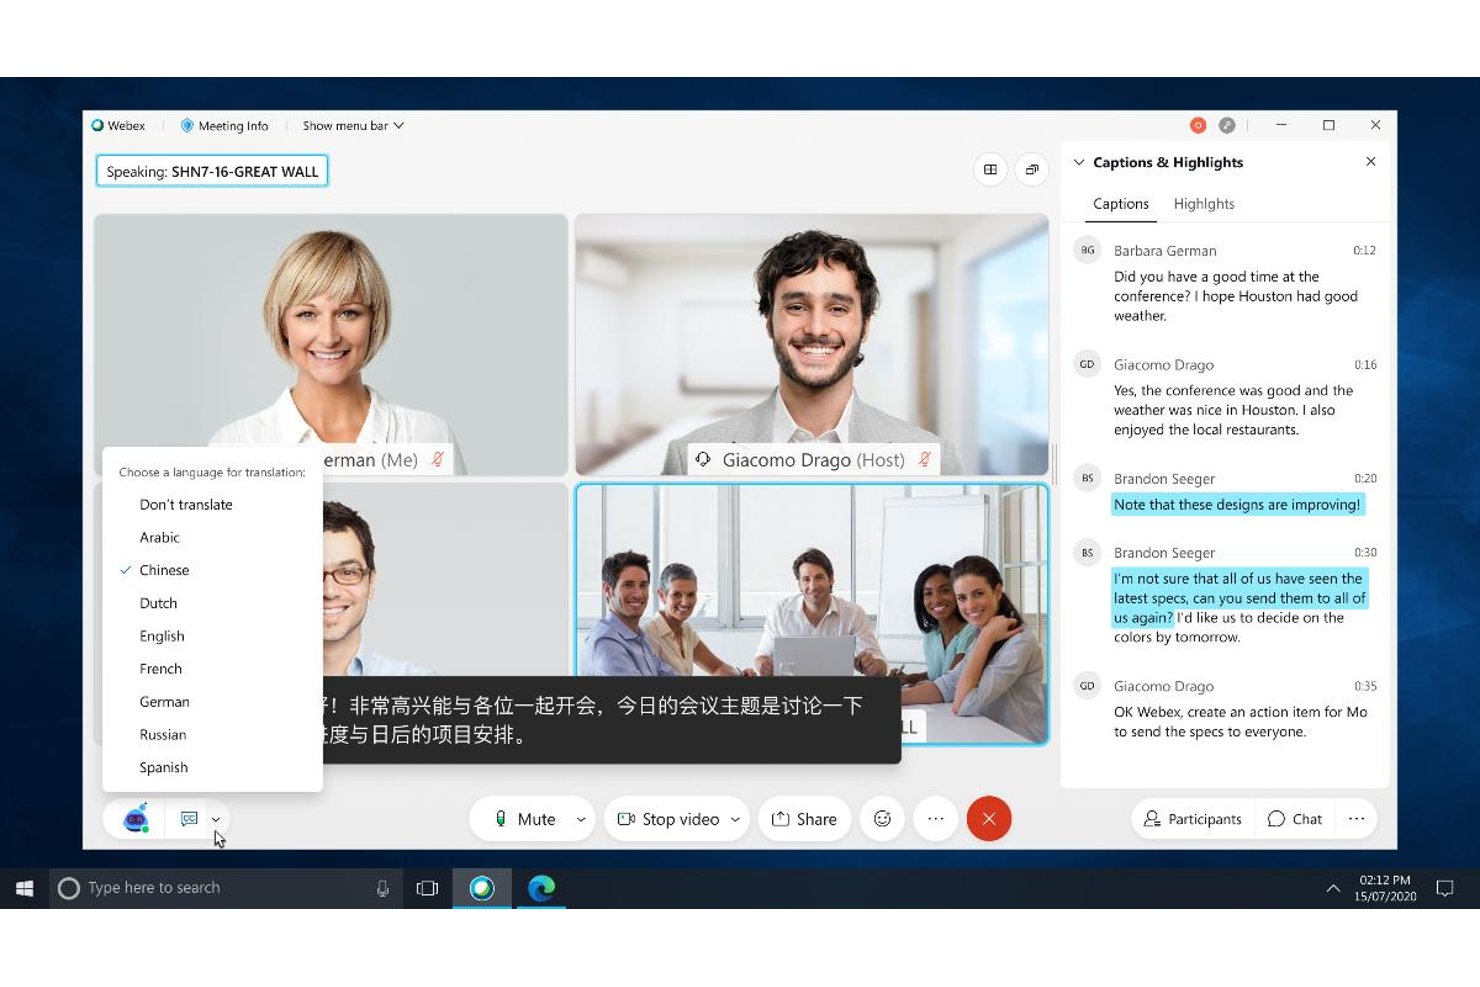
Task: Open Meeting Info
Action: [x=225, y=126]
